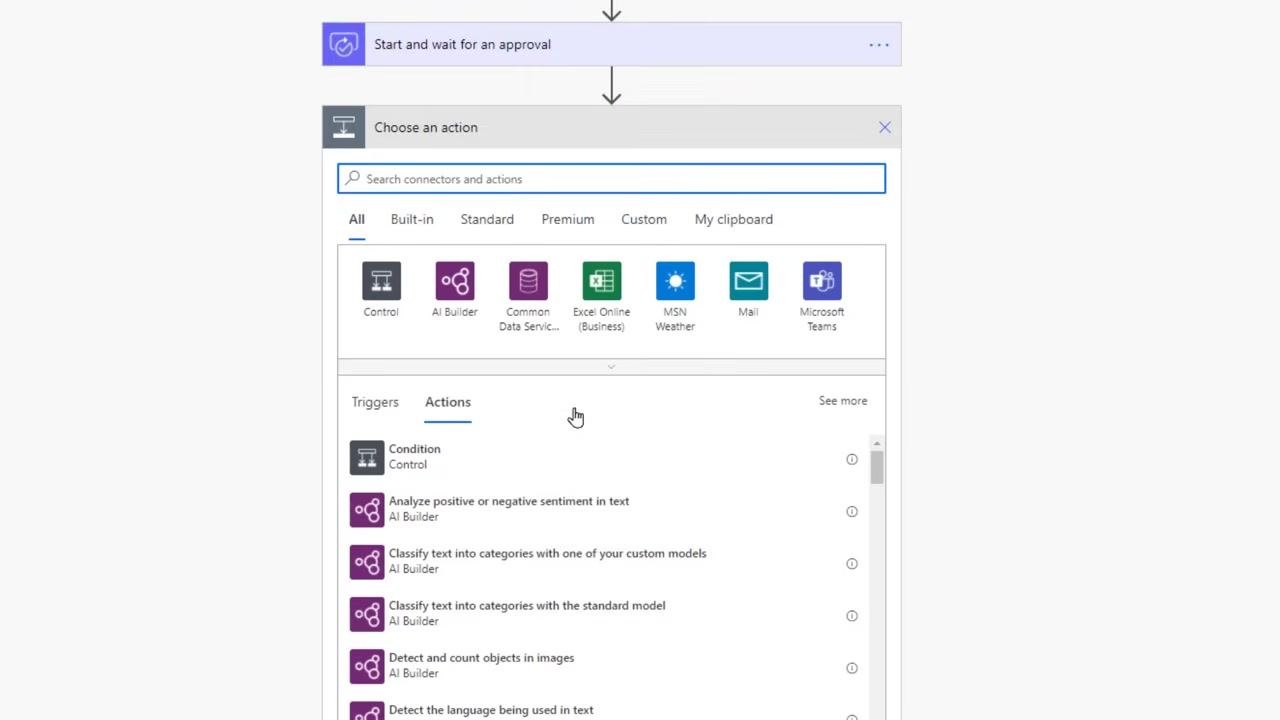Select the Control connector icon
The height and width of the screenshot is (720, 1280).
(381, 281)
